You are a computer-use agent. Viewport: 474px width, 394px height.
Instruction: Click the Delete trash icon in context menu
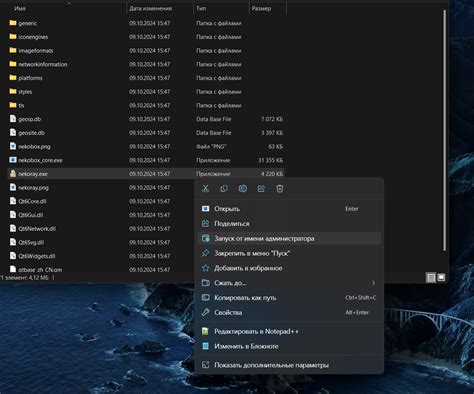[x=280, y=189]
